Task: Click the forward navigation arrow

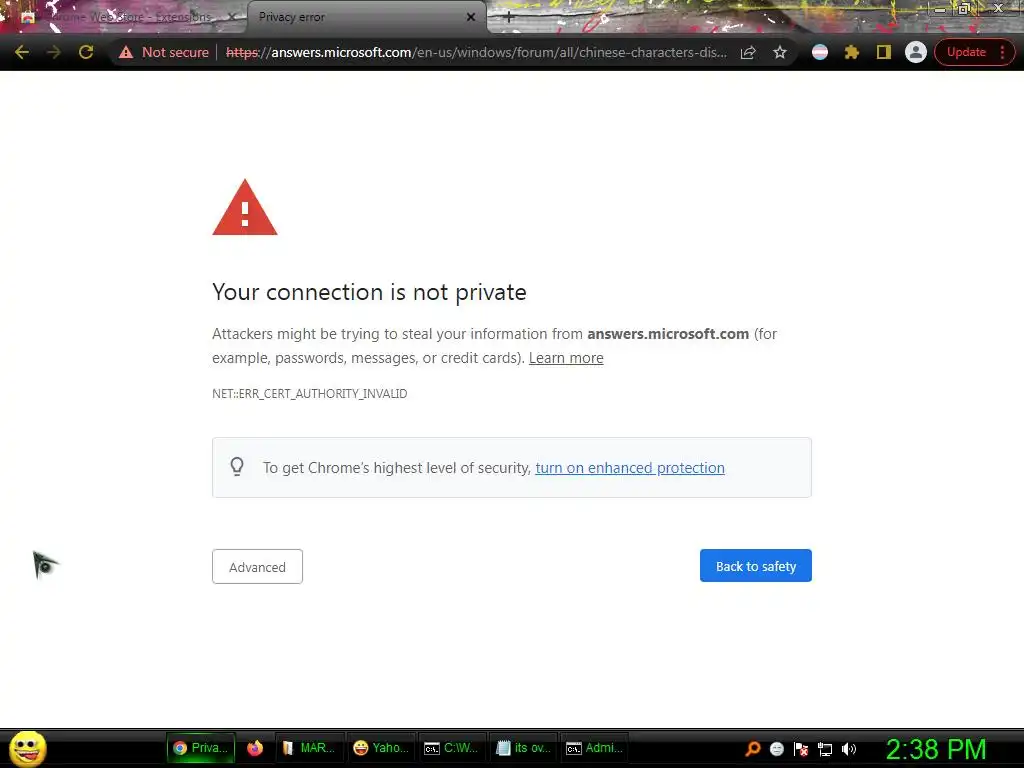Action: click(54, 52)
